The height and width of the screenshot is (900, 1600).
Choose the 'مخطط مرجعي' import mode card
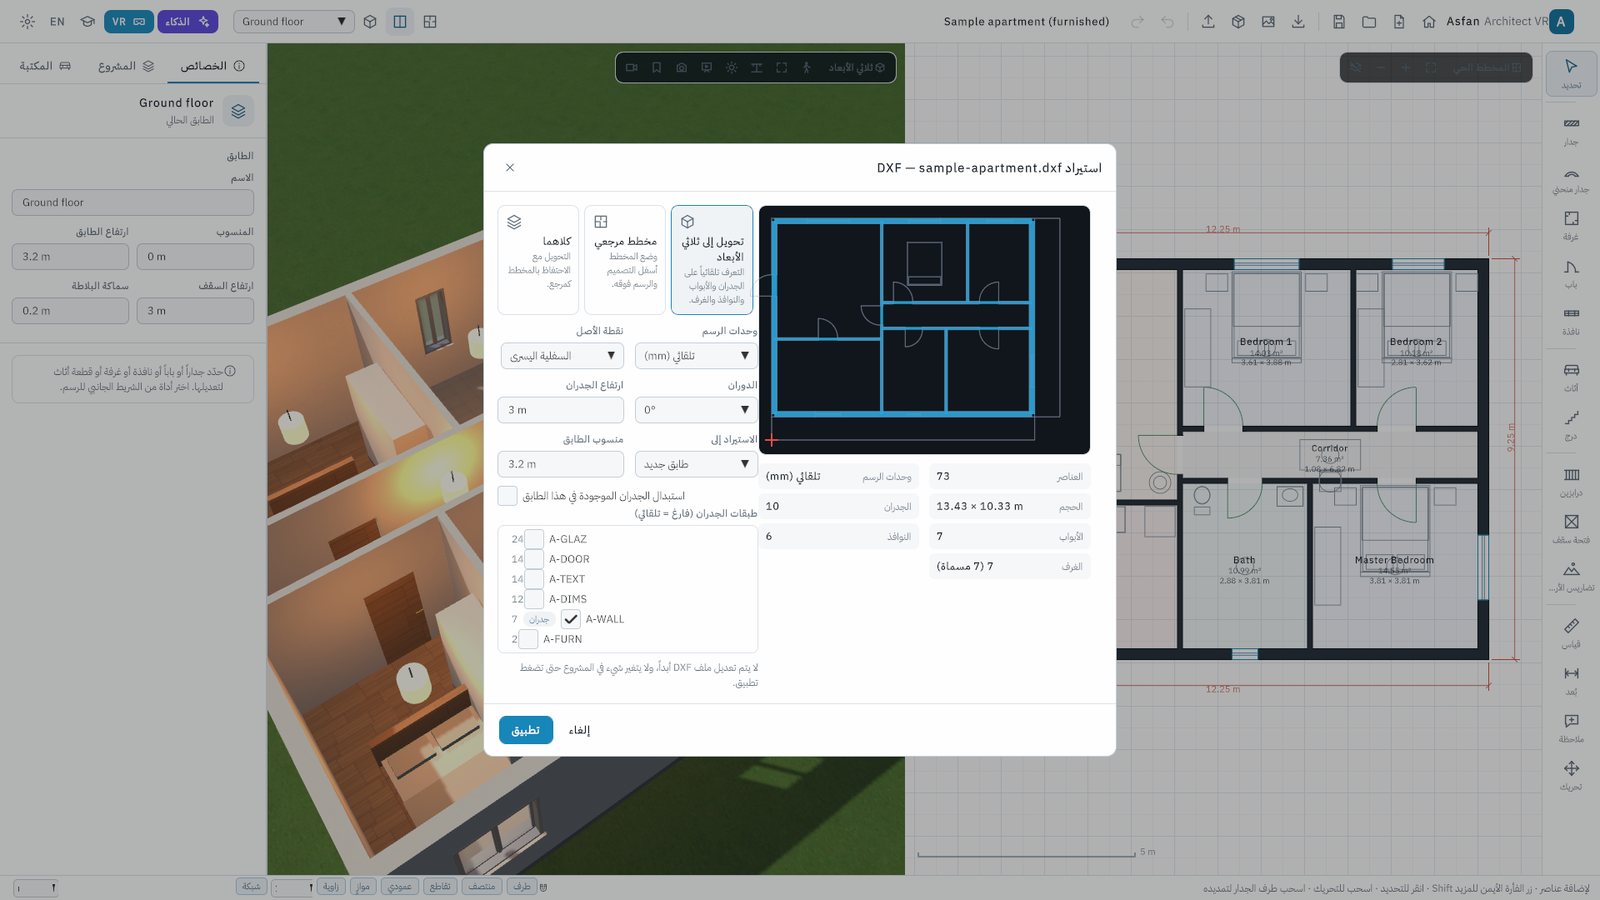click(x=625, y=260)
